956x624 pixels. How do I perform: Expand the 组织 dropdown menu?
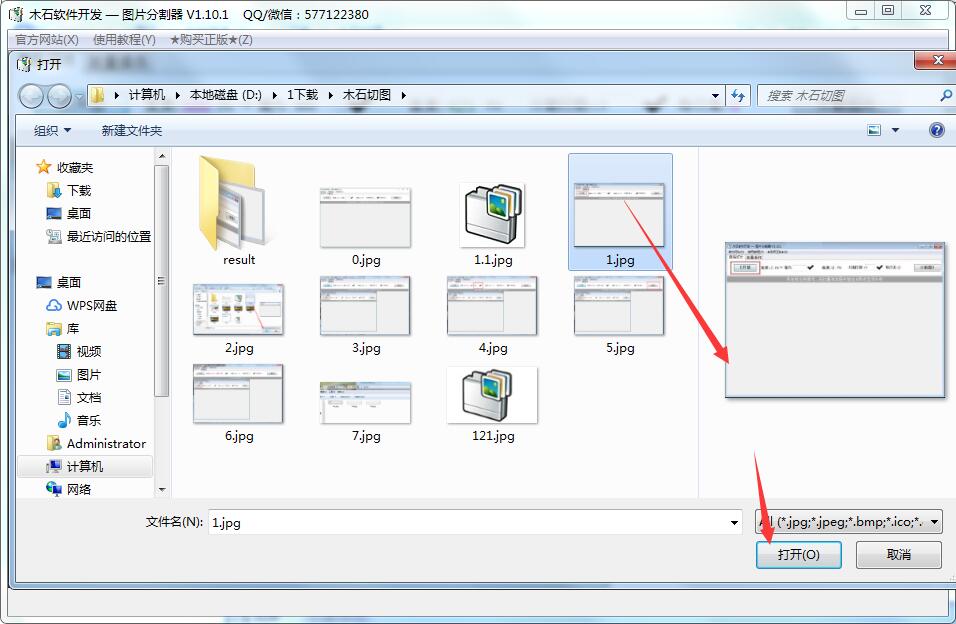click(52, 131)
